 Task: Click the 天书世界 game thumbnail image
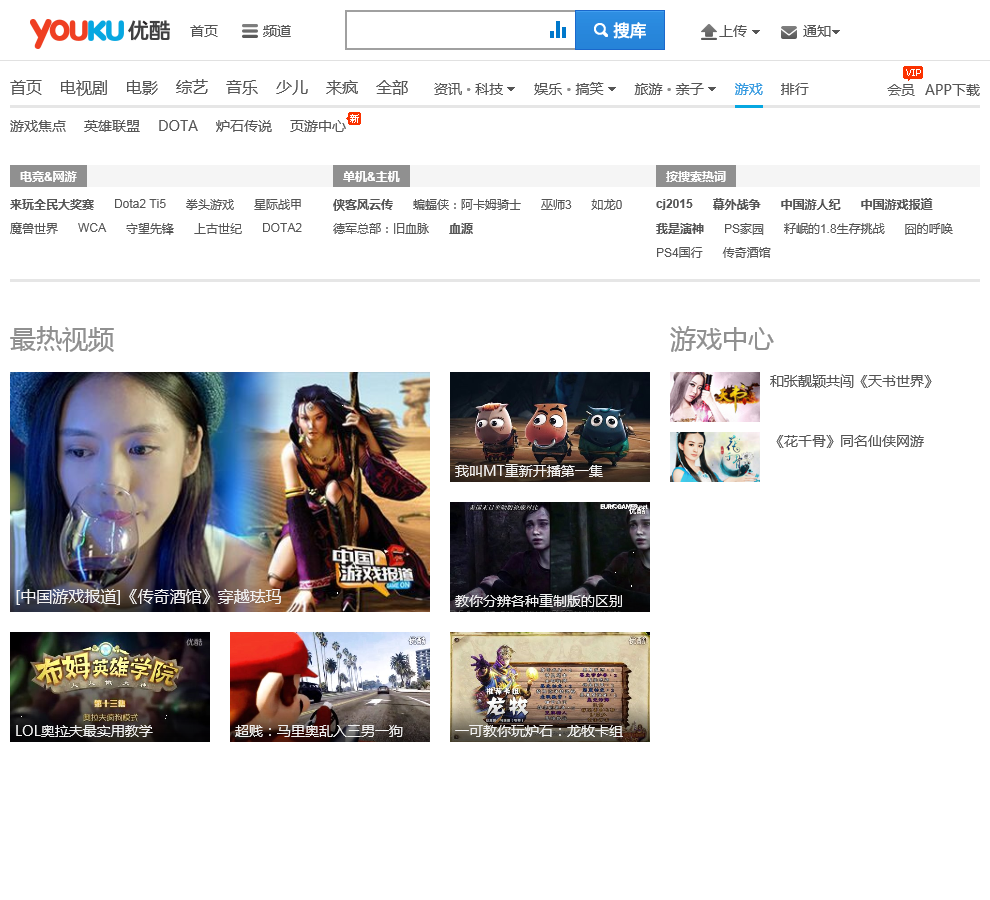[x=715, y=397]
